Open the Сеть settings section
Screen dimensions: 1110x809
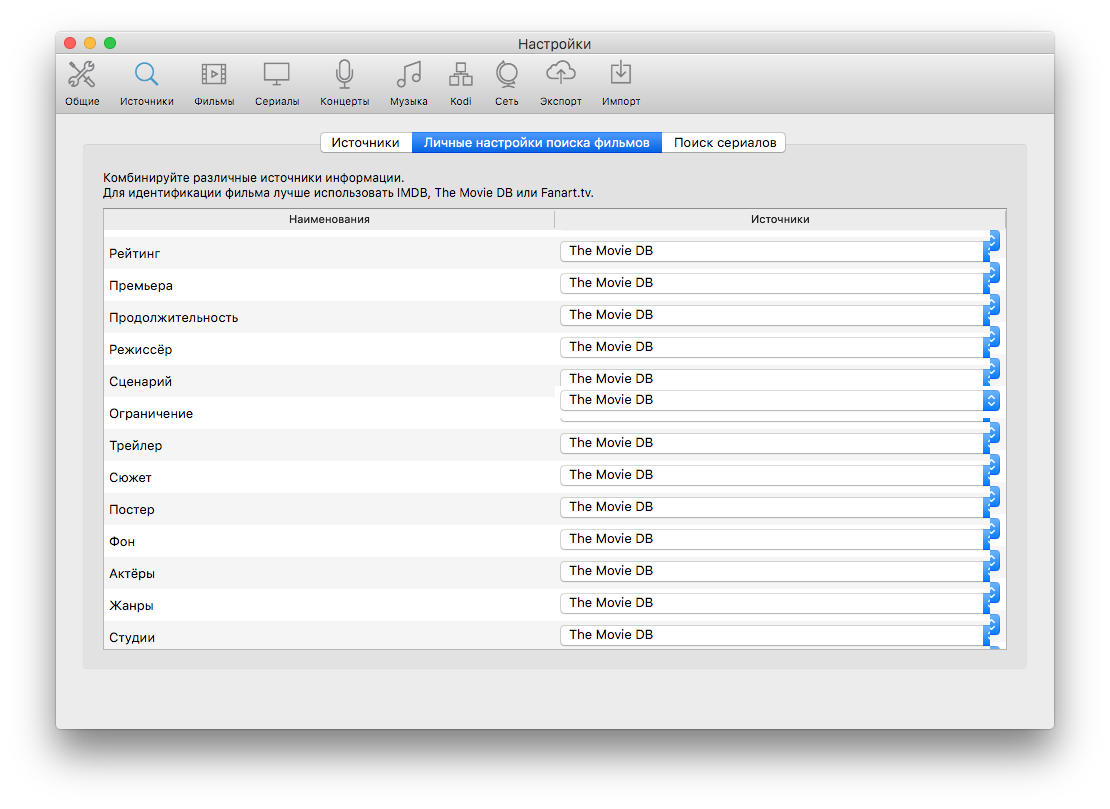(x=506, y=83)
